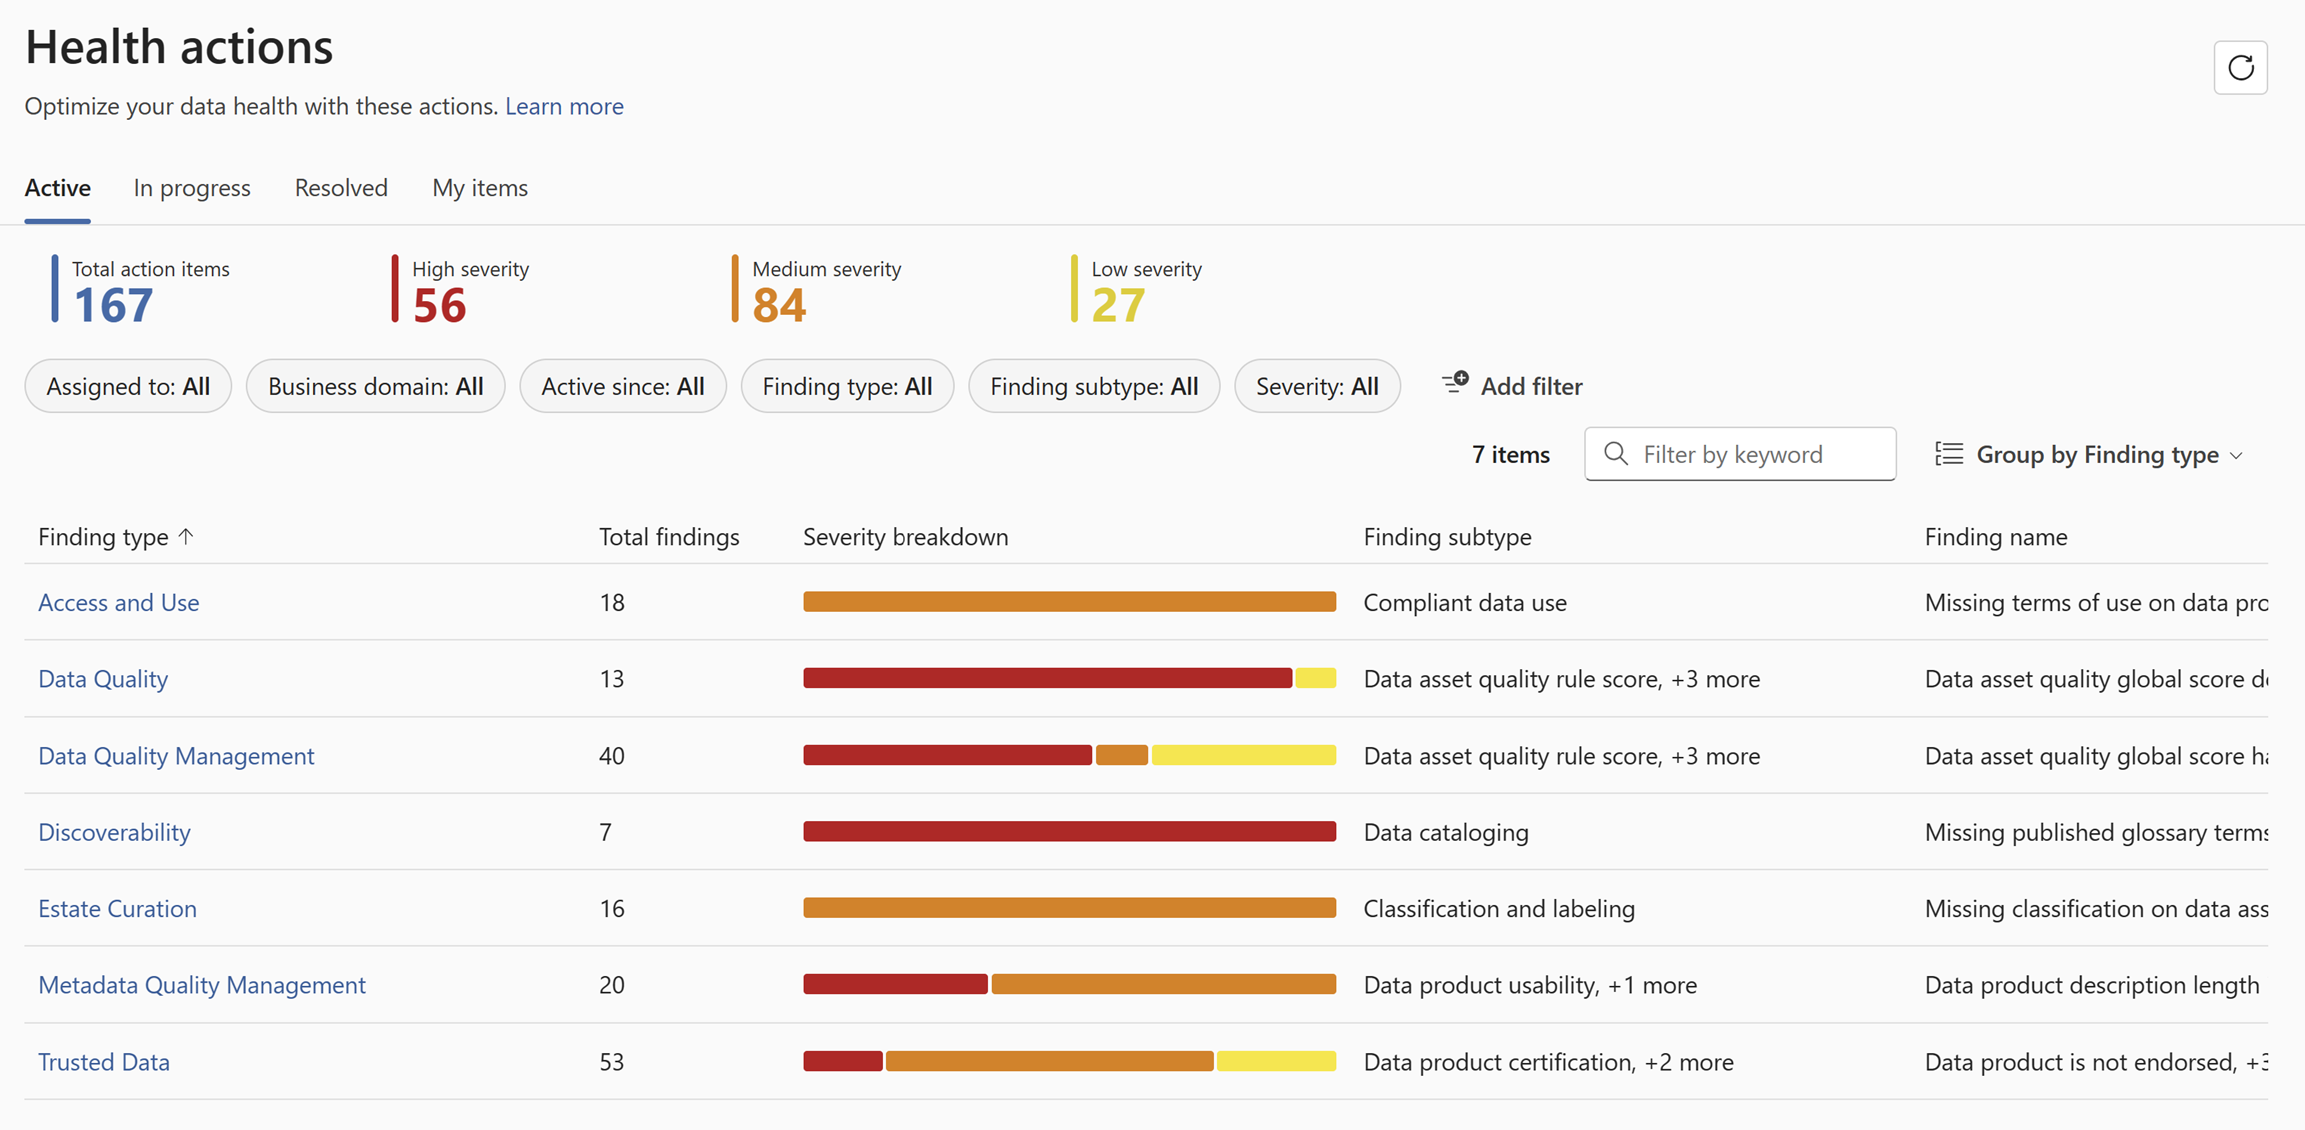Click Total action items count 167
The image size is (2305, 1130).
click(x=113, y=305)
